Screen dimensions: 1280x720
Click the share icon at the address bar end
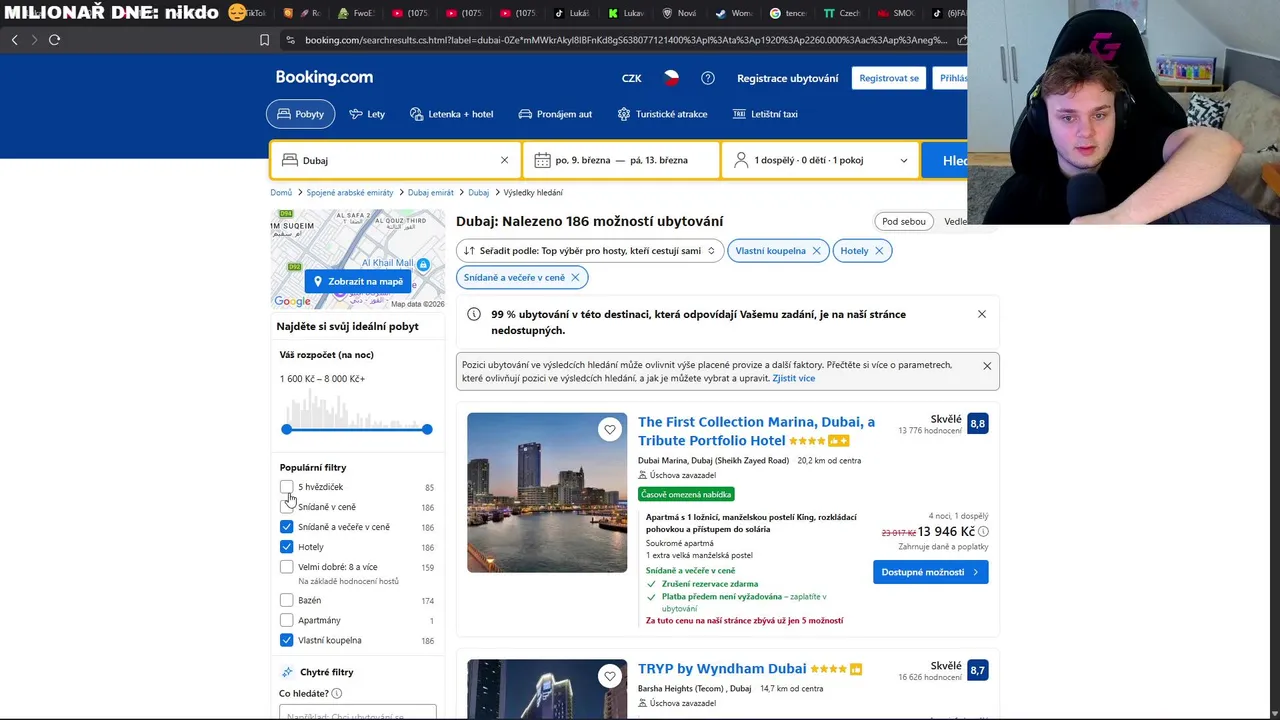point(961,40)
